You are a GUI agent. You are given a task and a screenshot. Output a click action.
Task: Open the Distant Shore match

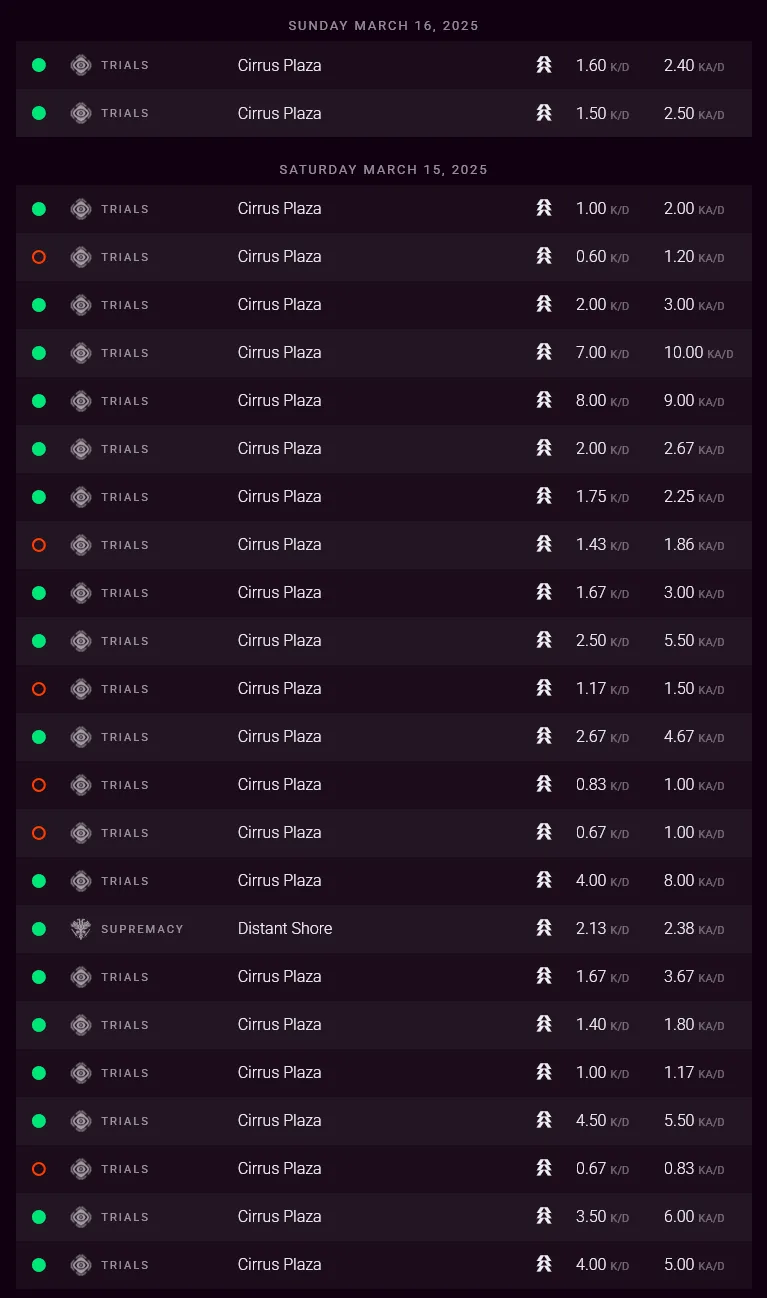pos(285,929)
